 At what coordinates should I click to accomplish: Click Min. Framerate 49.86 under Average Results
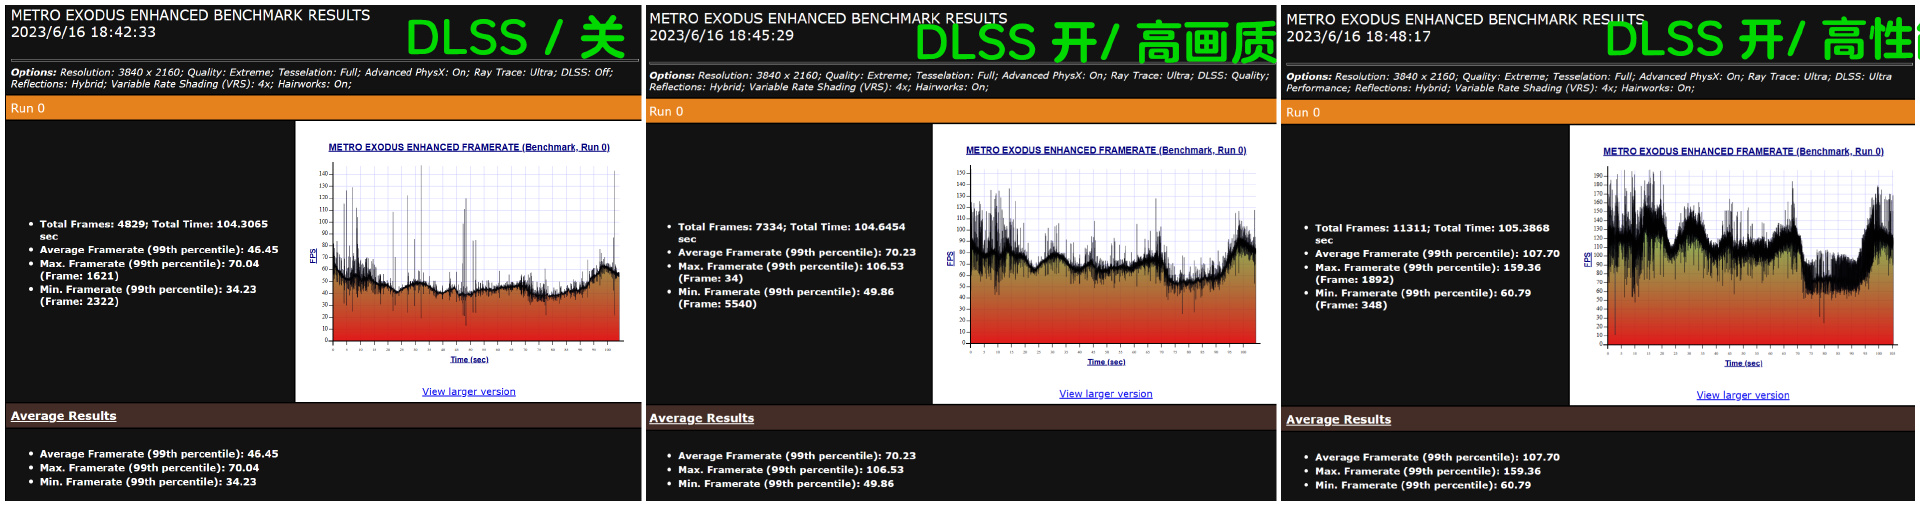[x=786, y=484]
